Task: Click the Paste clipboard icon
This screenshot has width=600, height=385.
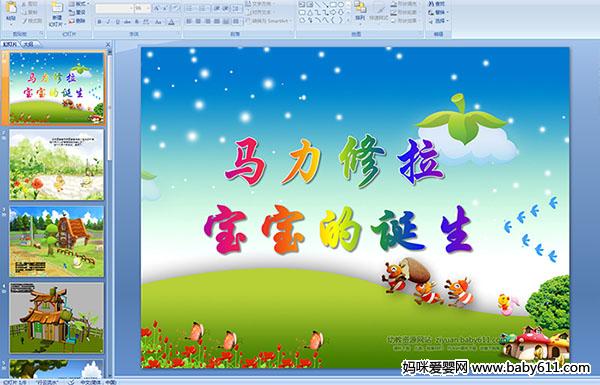Action: tap(11, 11)
